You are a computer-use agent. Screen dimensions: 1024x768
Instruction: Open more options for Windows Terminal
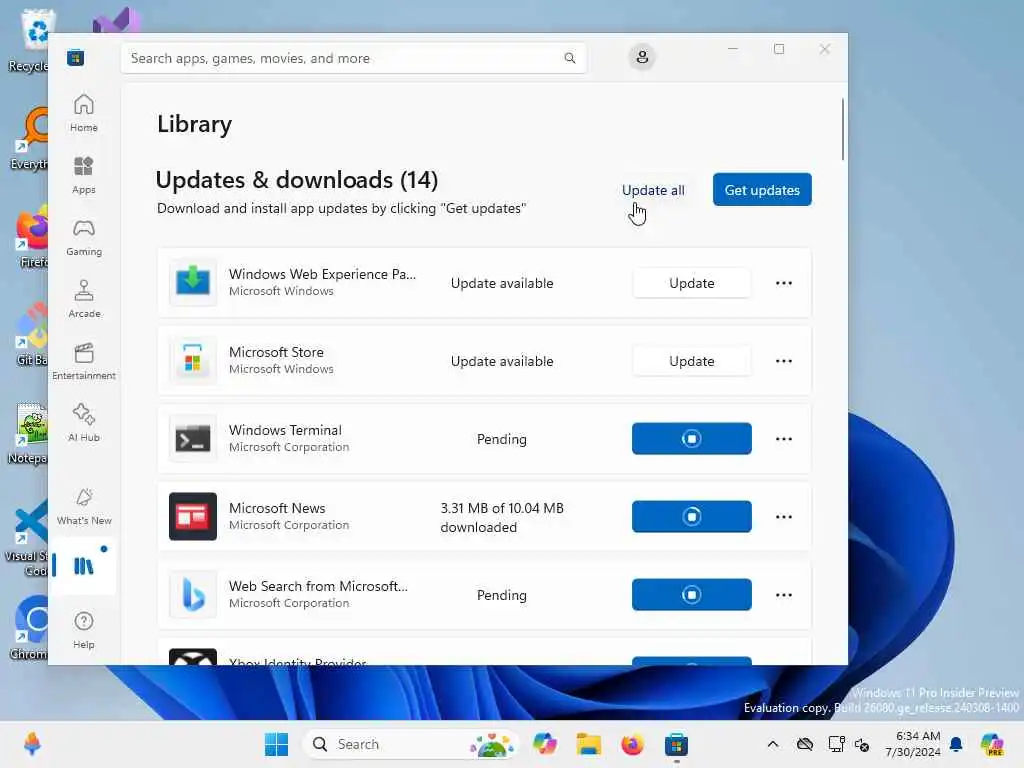point(784,439)
